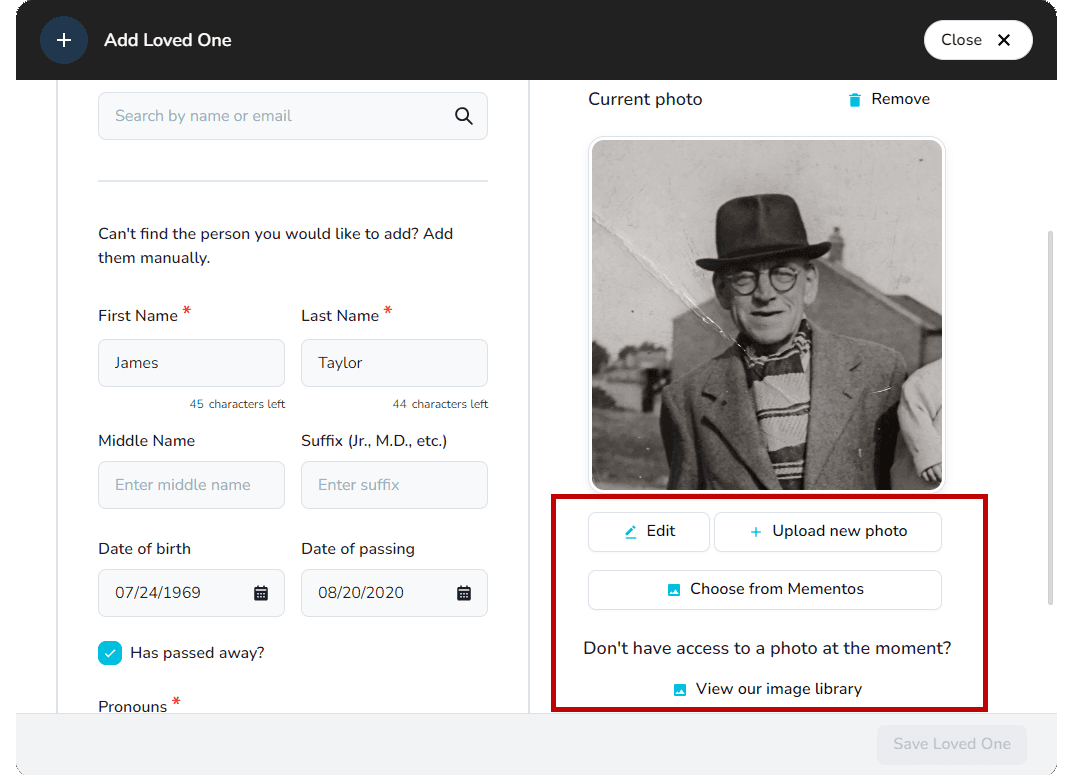Viewport: 1071px width, 775px height.
Task: Click the Upload new photo button
Action: point(828,532)
